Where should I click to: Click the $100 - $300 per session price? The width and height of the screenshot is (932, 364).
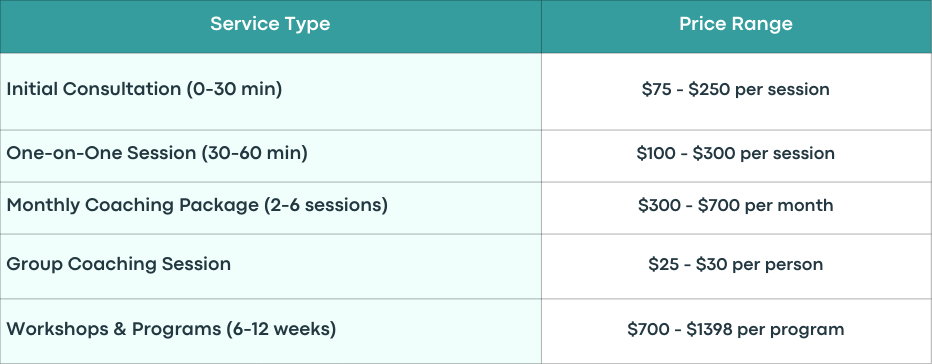[736, 153]
